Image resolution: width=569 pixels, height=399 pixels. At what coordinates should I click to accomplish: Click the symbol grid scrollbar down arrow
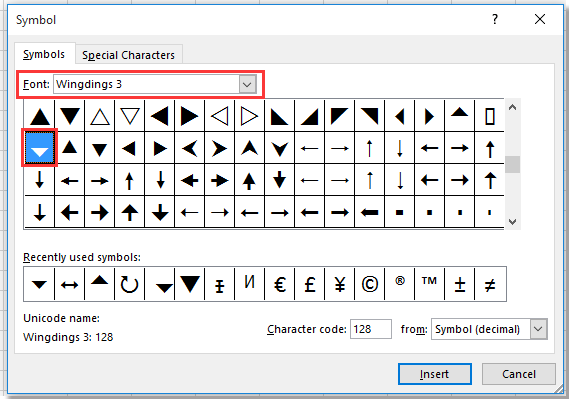[x=512, y=222]
